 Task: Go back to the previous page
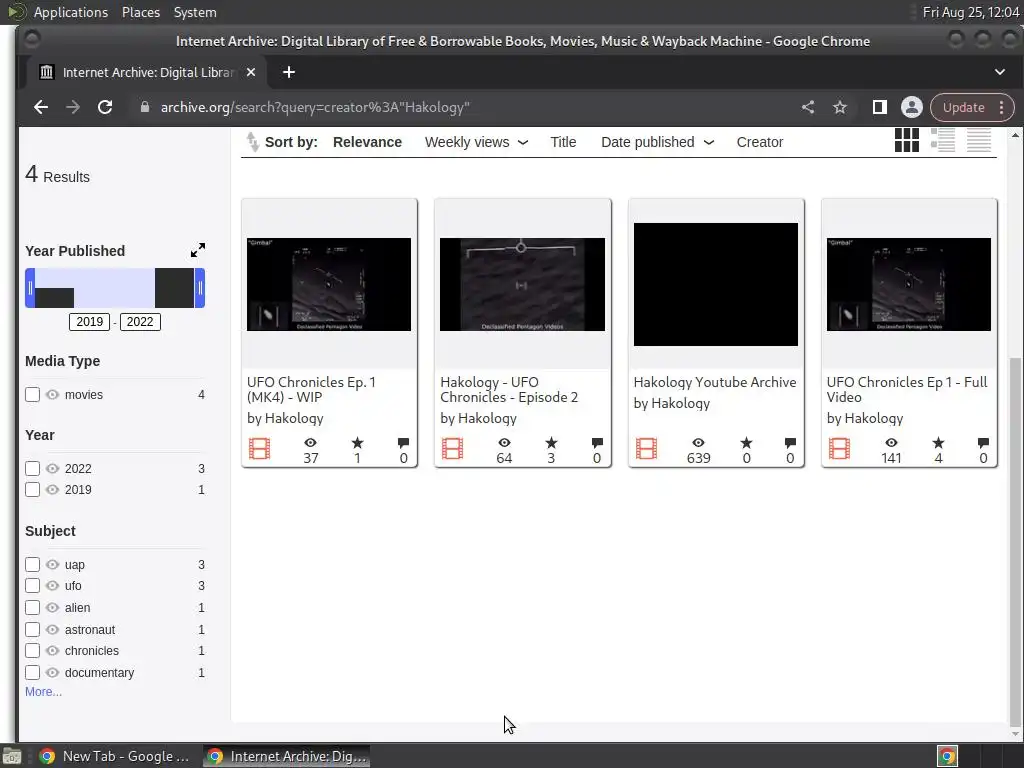tap(40, 107)
